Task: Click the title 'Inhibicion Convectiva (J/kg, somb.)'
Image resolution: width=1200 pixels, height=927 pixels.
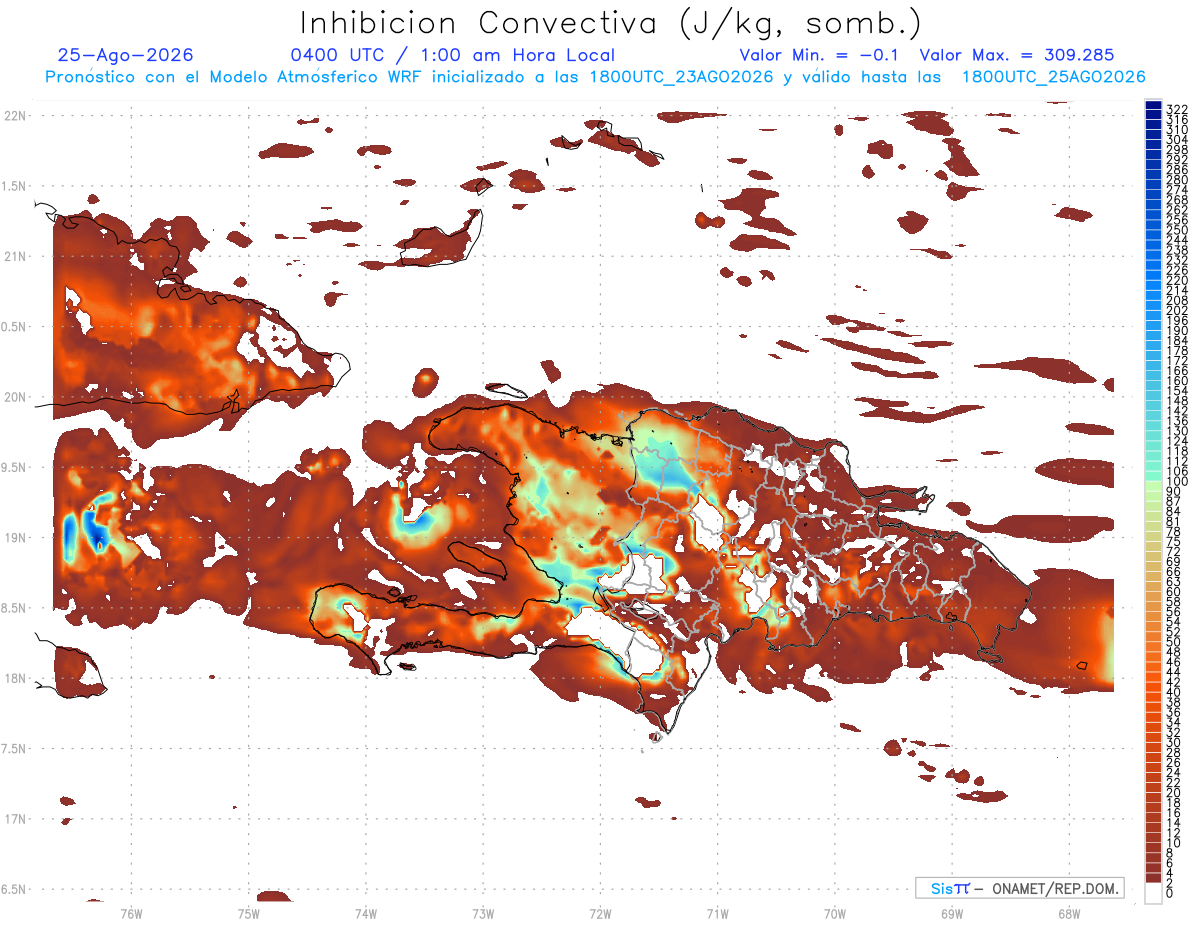Action: (611, 23)
